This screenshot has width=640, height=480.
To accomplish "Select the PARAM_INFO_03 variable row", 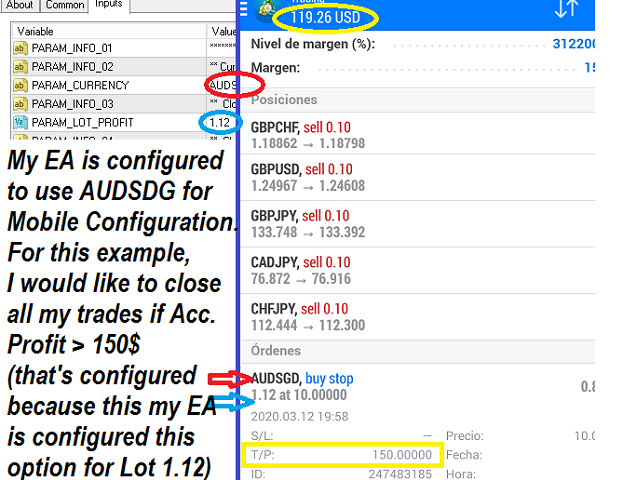I will click(x=124, y=104).
